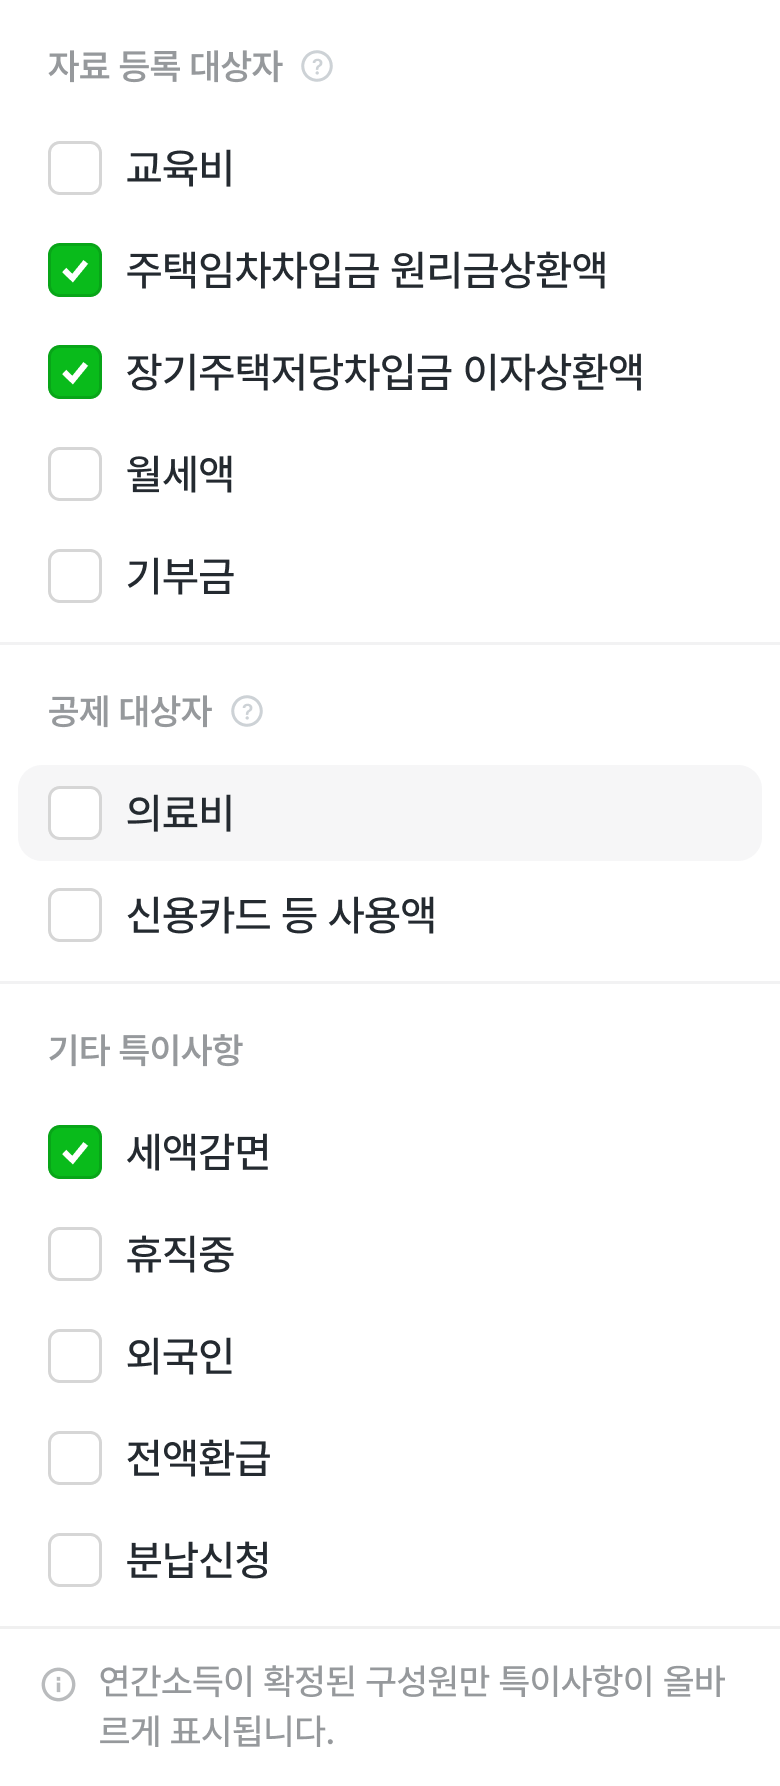
Task: Uncheck 장기주택저당차입금 이자상환액
Action: [x=75, y=372]
